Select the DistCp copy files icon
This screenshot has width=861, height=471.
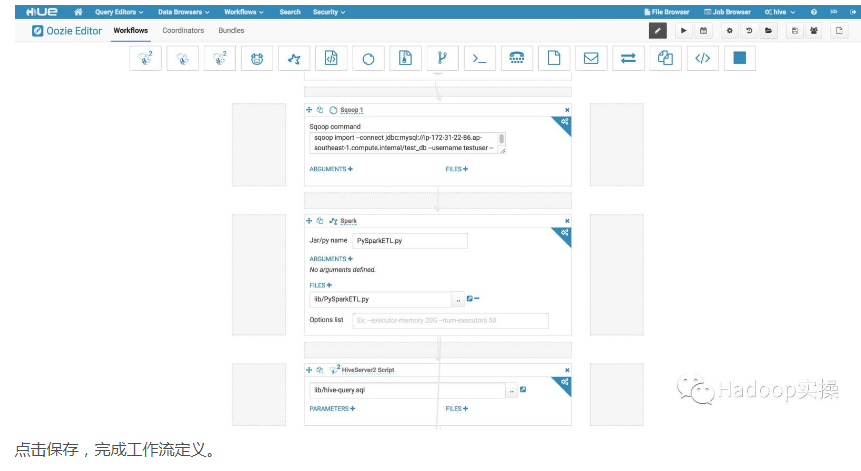[x=666, y=58]
